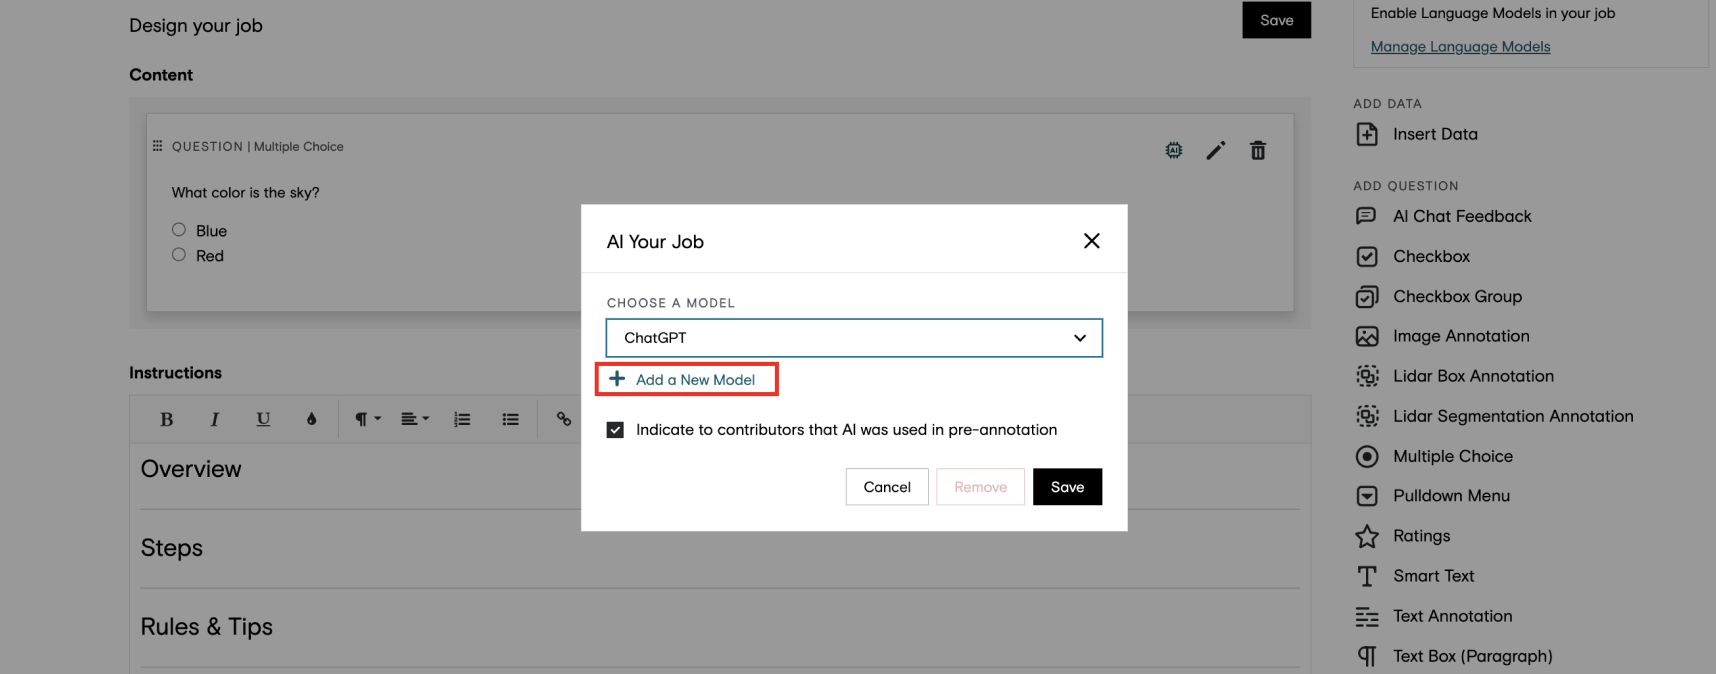
Task: Uncheck the AI pre-annotation indicator checkbox
Action: [x=615, y=430]
